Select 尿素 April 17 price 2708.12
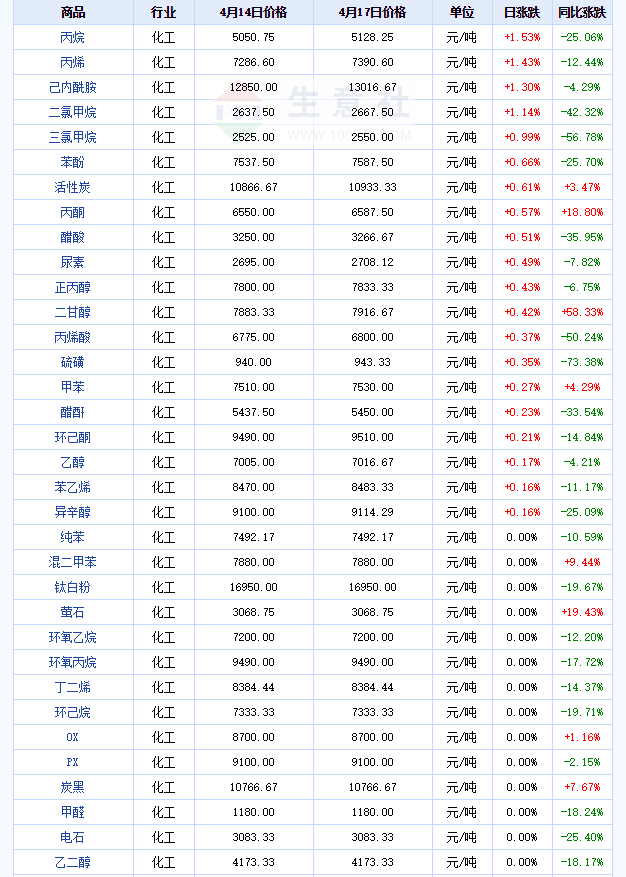This screenshot has height=877, width=626. tap(373, 262)
